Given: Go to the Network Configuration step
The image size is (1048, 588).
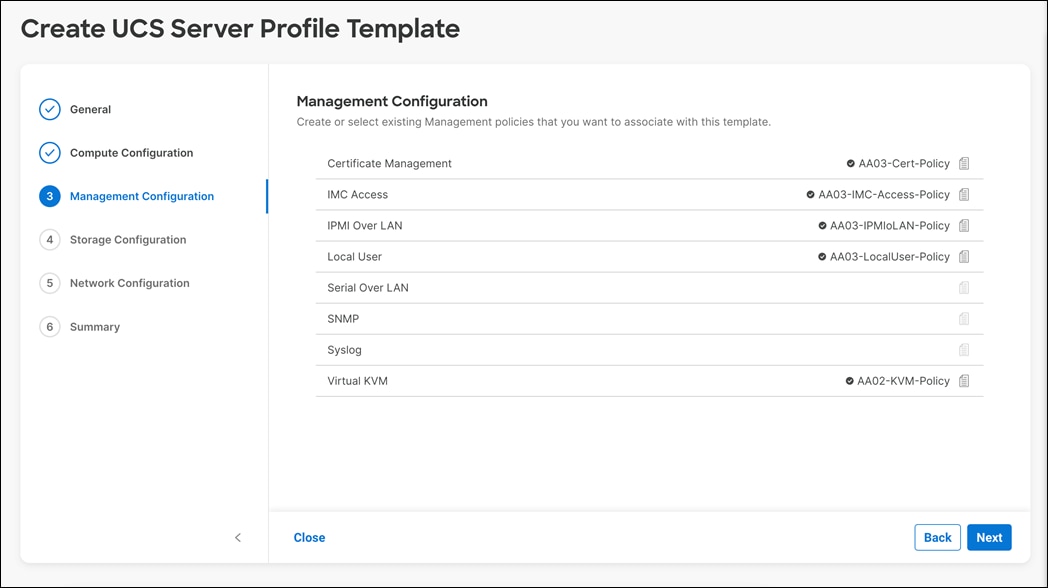Looking at the screenshot, I should [x=131, y=283].
